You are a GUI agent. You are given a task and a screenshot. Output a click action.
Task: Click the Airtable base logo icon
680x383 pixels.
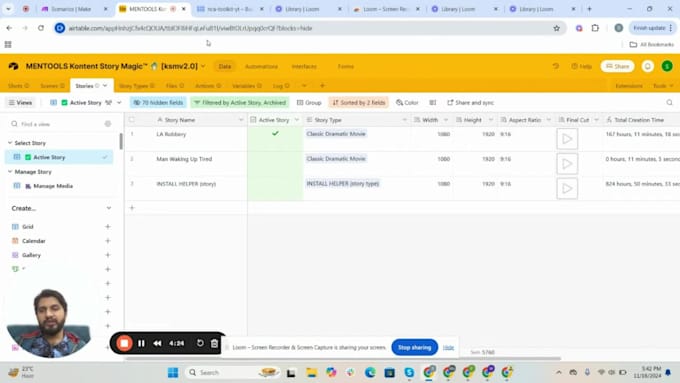(x=13, y=66)
